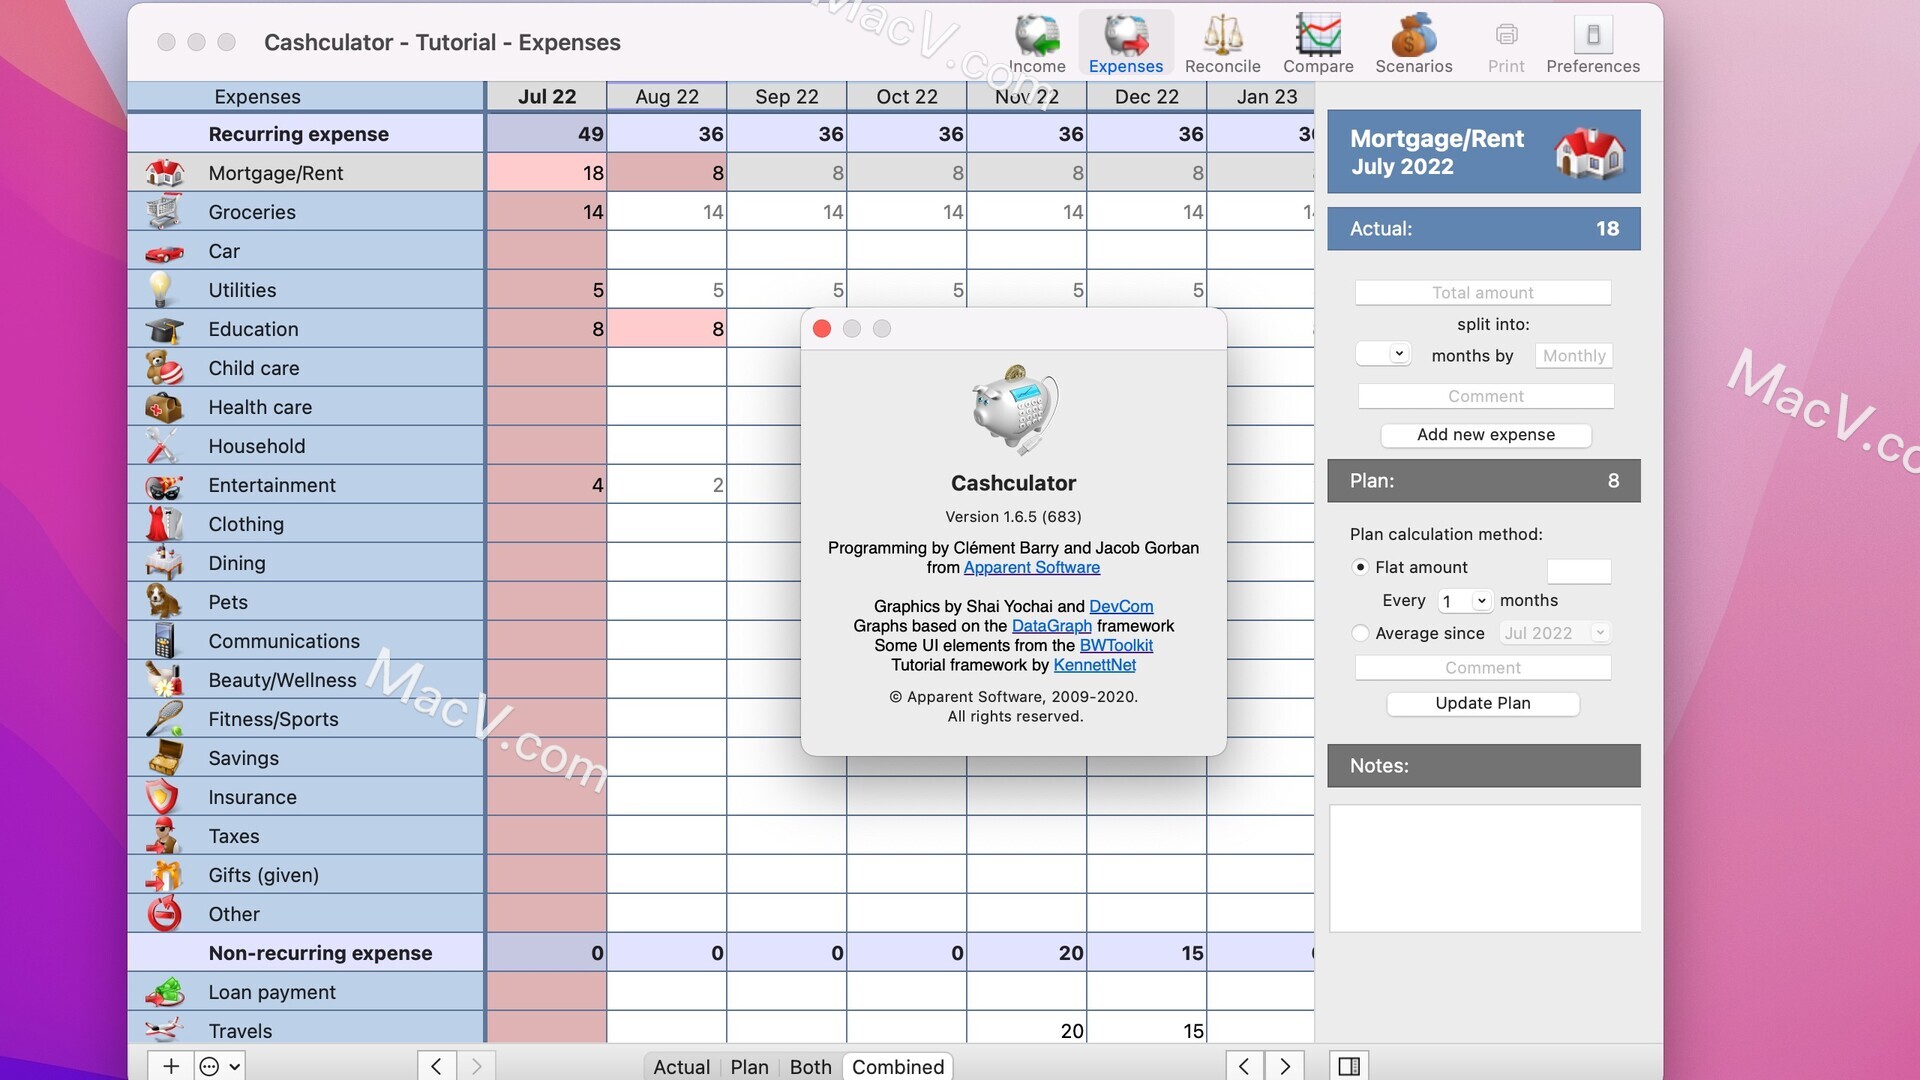The image size is (1920, 1080).
Task: Click the Household tools icon
Action: 162,446
